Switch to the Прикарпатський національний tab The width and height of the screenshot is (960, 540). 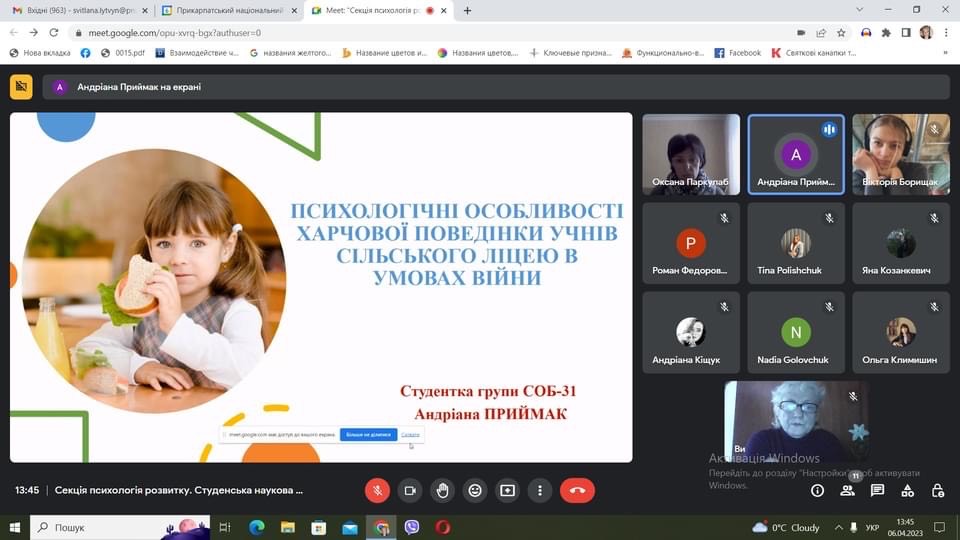tap(229, 10)
